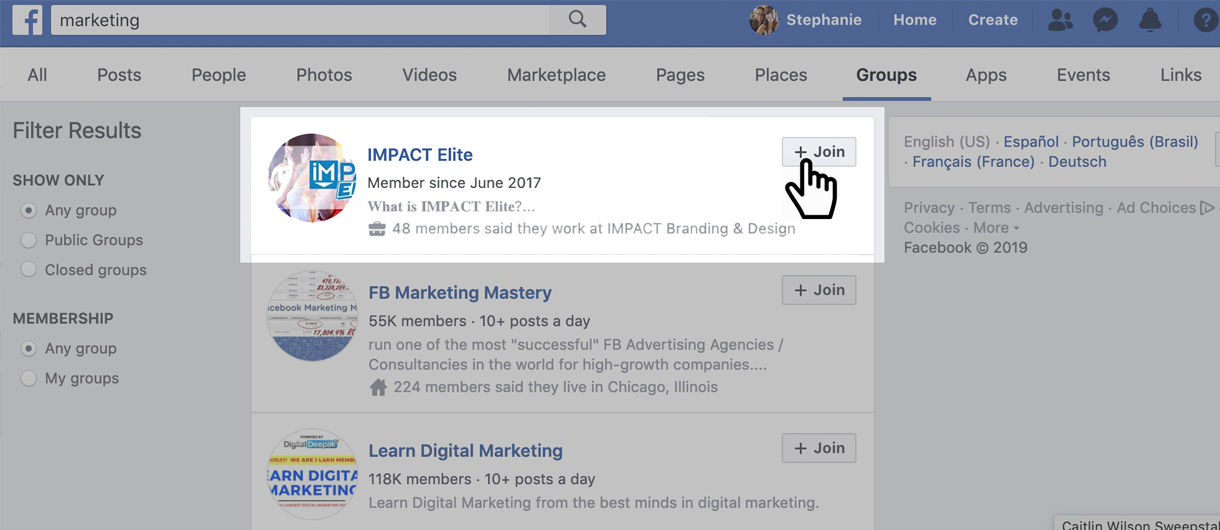Open the Ad Choices footer link
The height and width of the screenshot is (530, 1220).
[1156, 208]
